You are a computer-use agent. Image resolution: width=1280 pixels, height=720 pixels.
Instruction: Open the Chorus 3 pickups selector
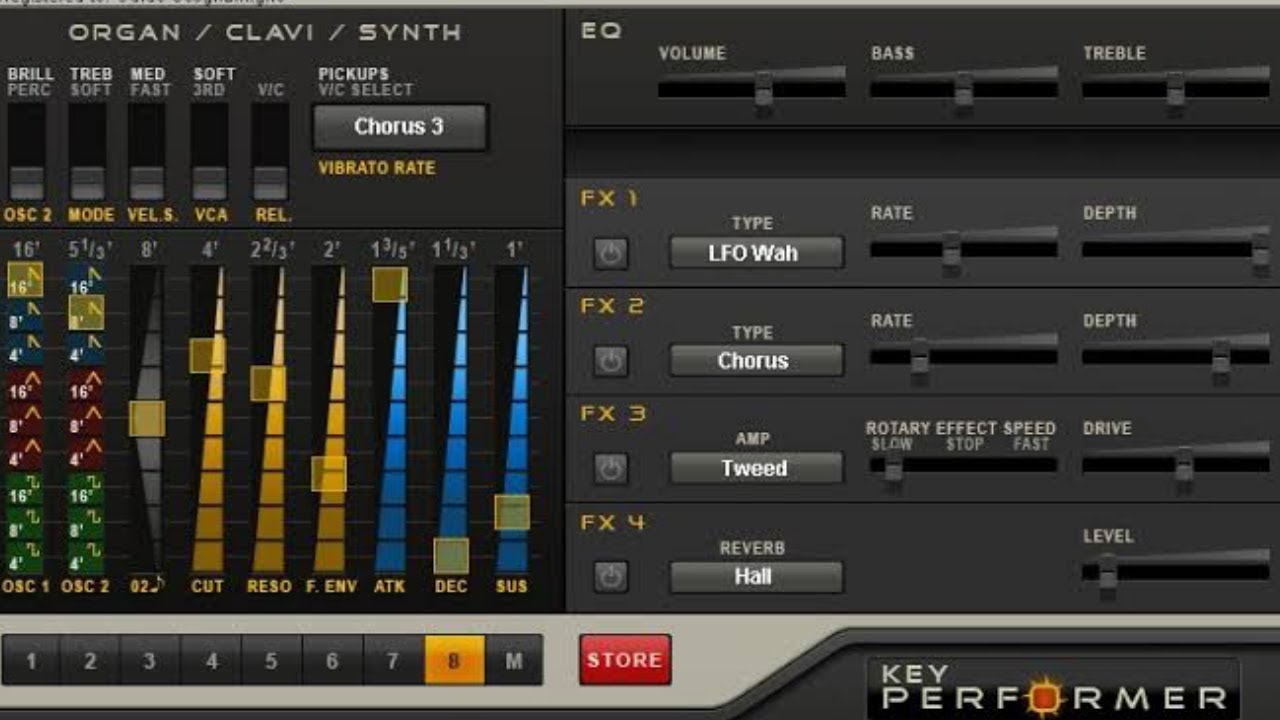coord(400,127)
